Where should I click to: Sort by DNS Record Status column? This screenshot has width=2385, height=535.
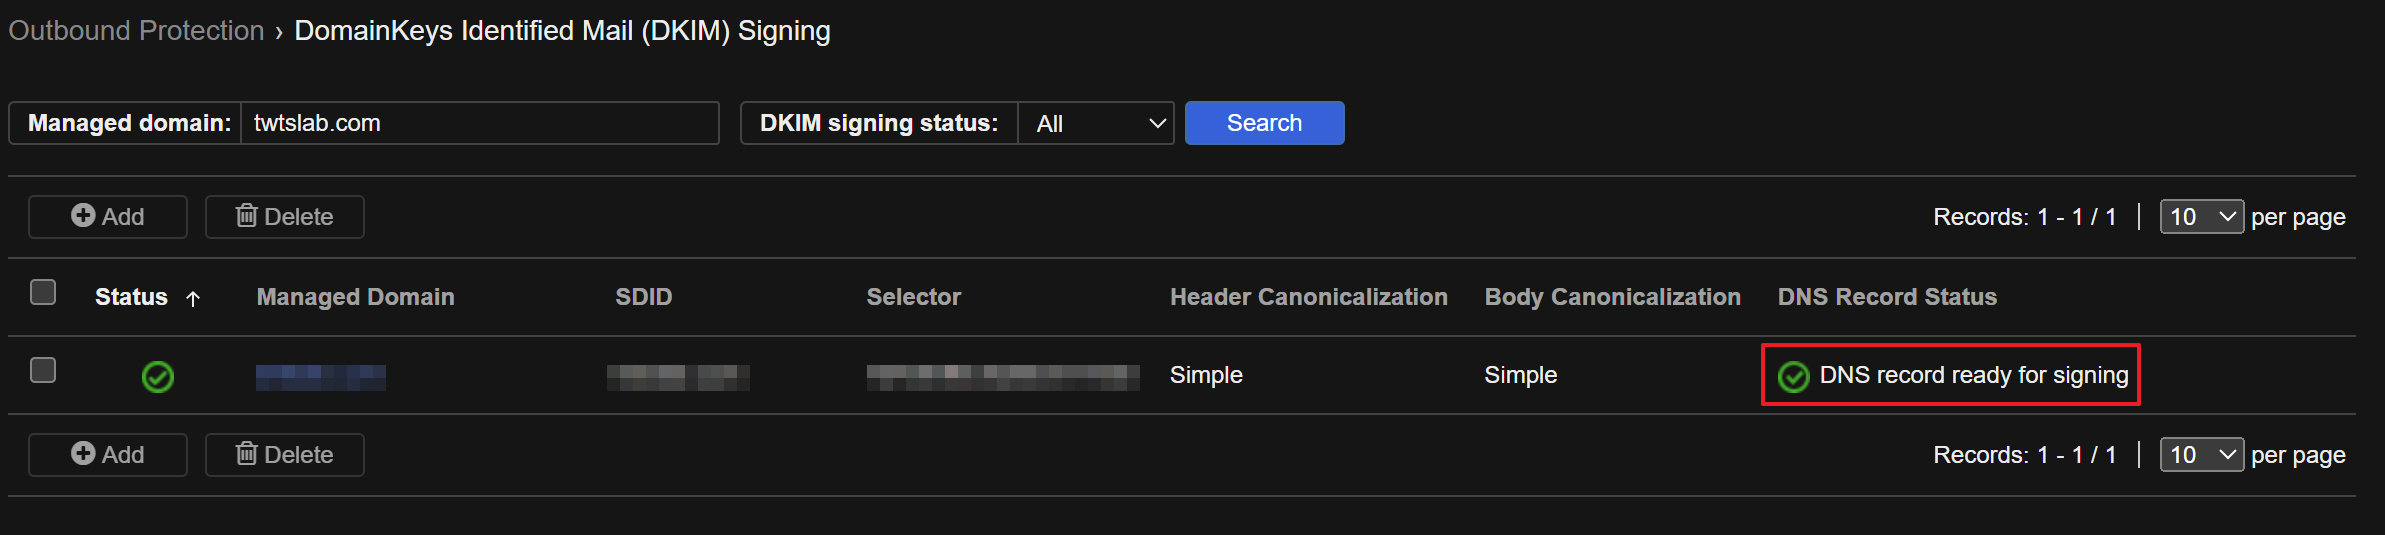pyautogui.click(x=1886, y=297)
